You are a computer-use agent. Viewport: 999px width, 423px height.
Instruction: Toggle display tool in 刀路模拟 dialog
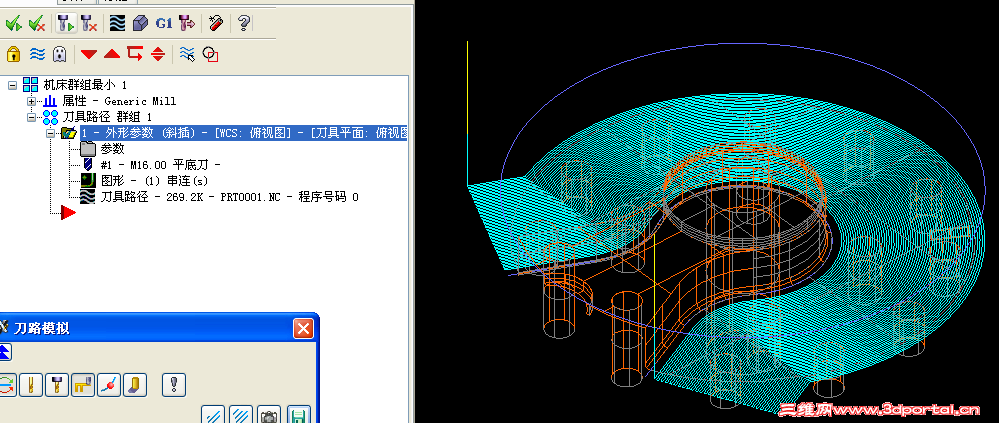click(31, 385)
